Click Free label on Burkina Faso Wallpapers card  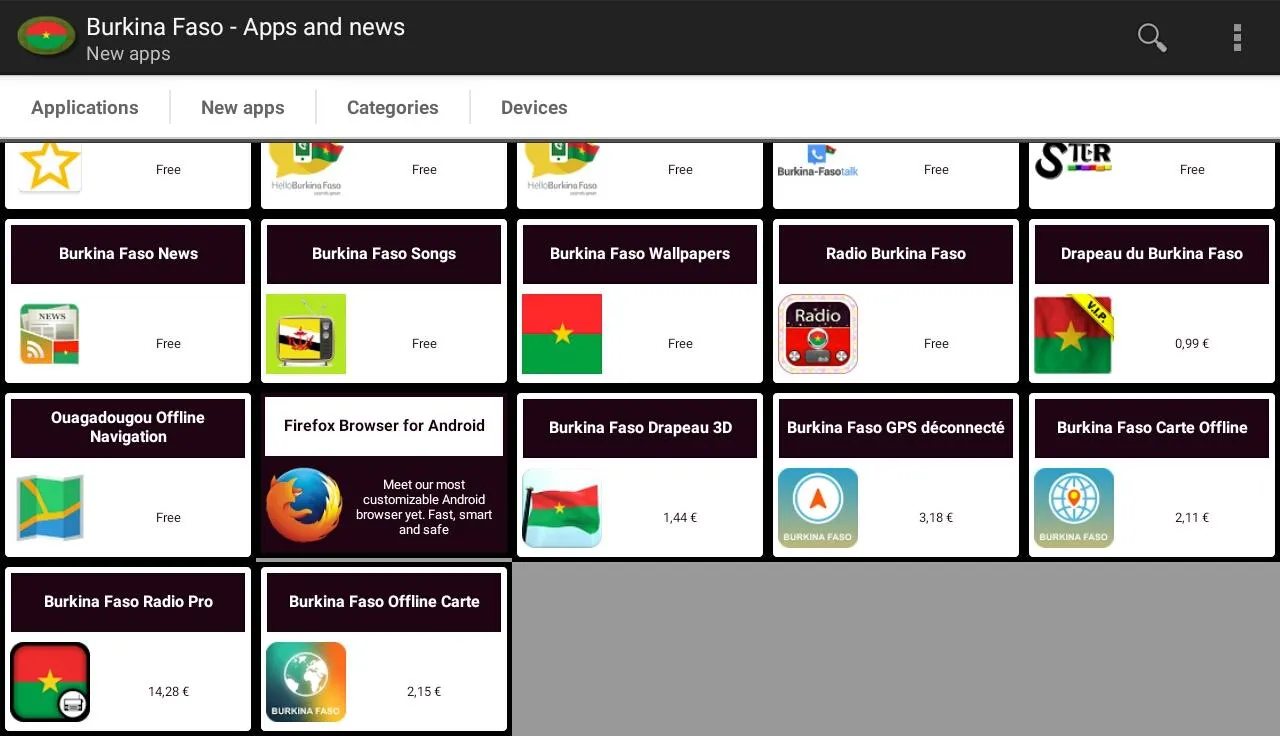pyautogui.click(x=680, y=344)
